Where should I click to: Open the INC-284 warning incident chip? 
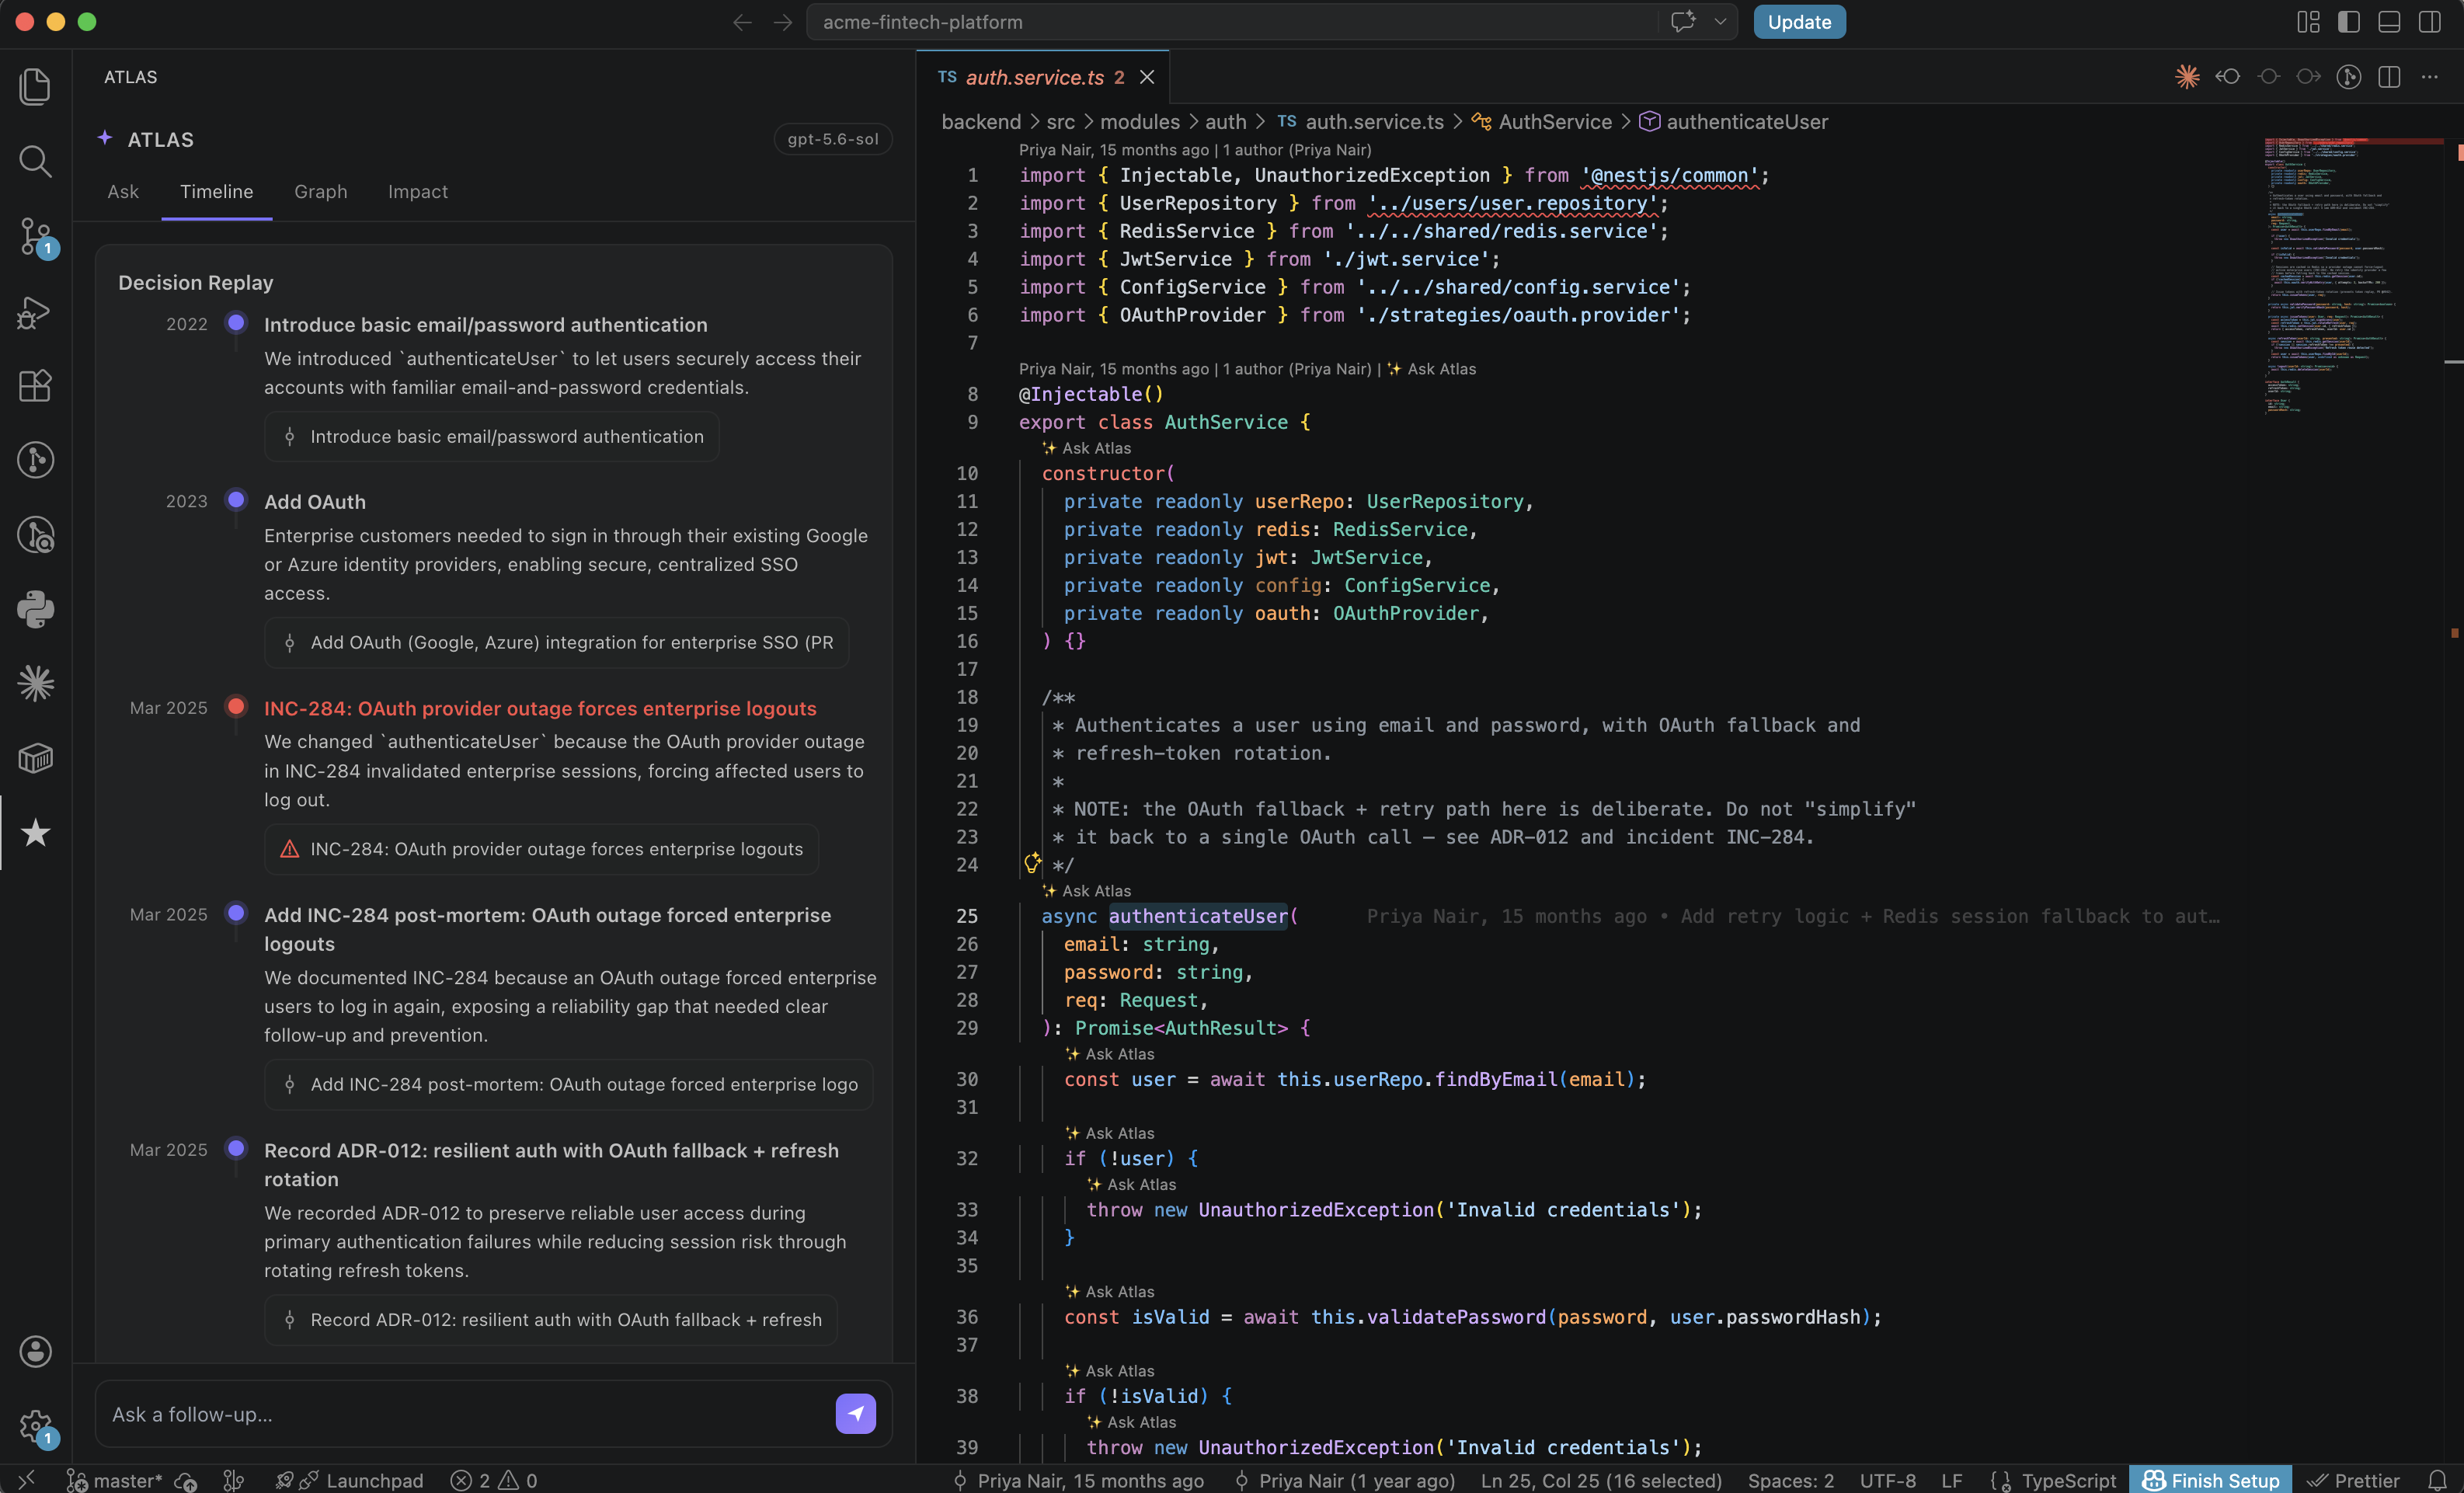541,849
